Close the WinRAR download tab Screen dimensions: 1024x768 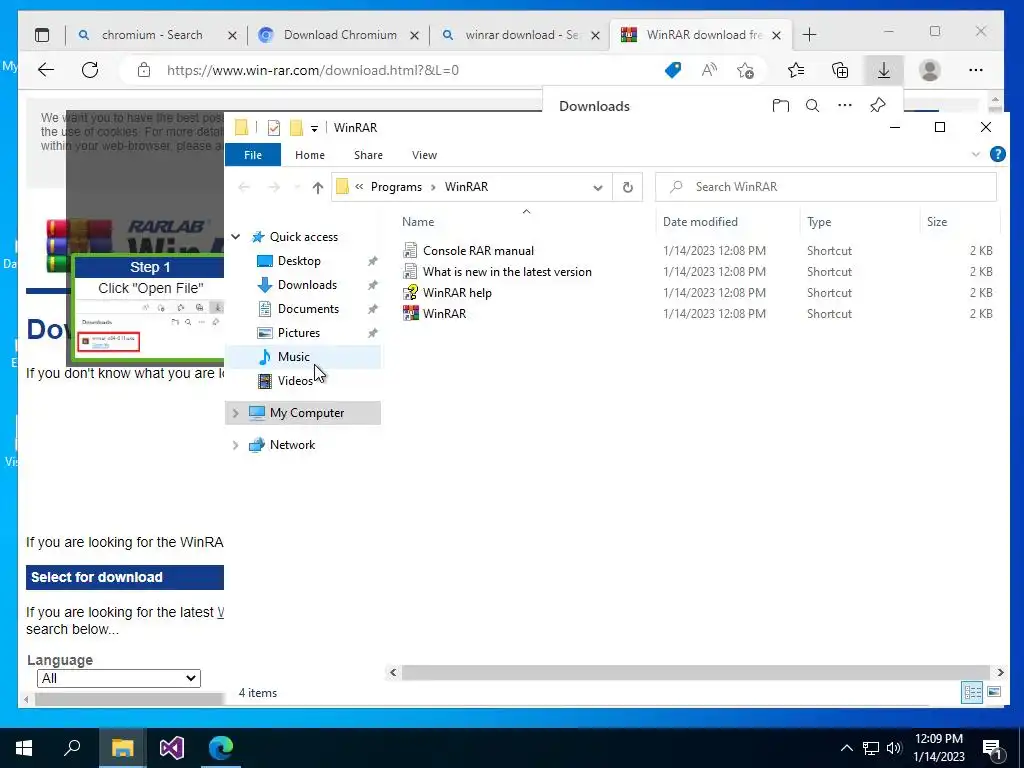(776, 35)
